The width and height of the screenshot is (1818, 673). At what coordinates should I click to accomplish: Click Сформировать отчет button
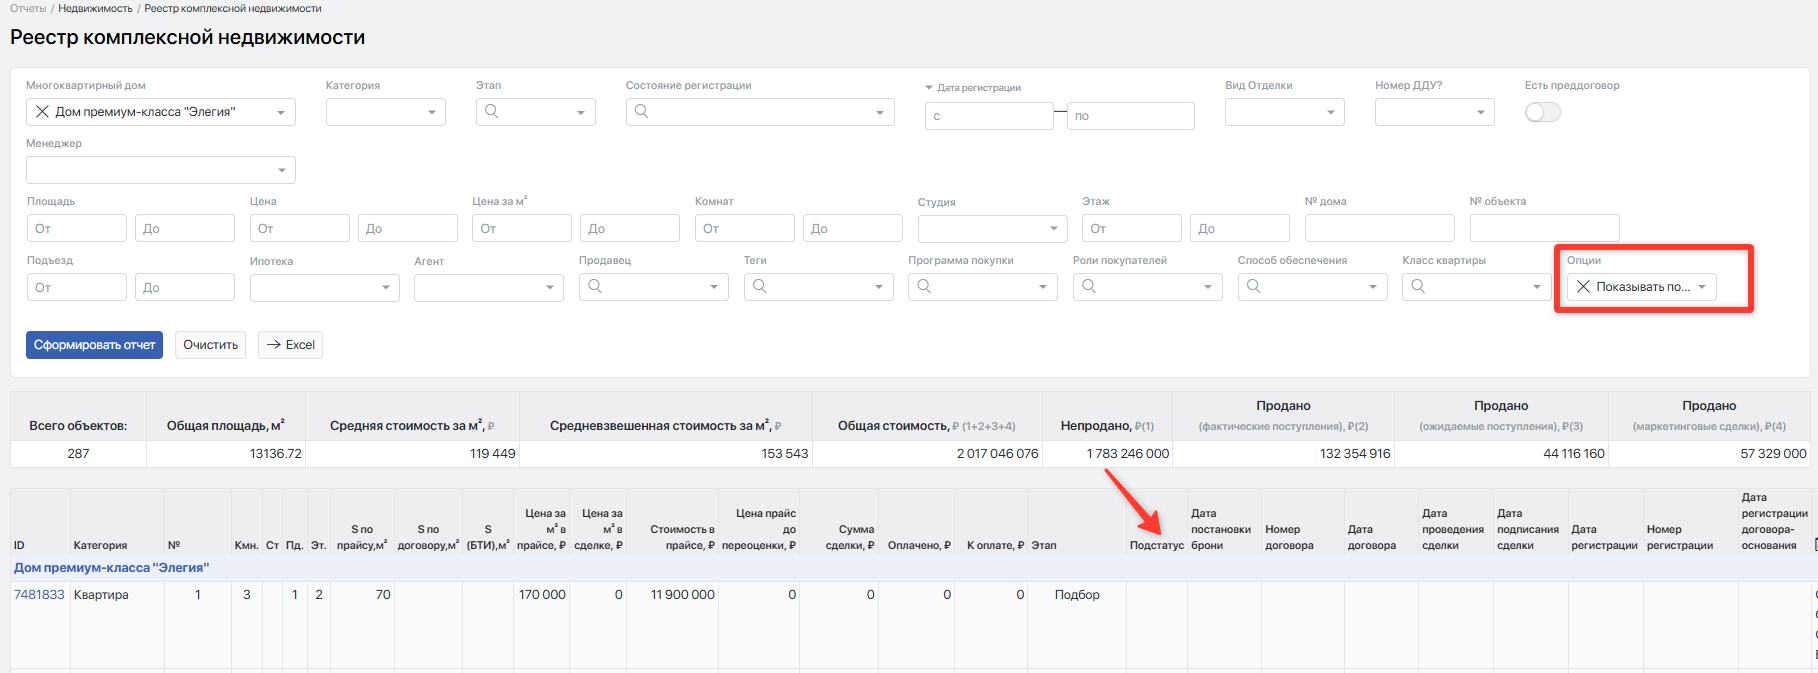click(94, 345)
